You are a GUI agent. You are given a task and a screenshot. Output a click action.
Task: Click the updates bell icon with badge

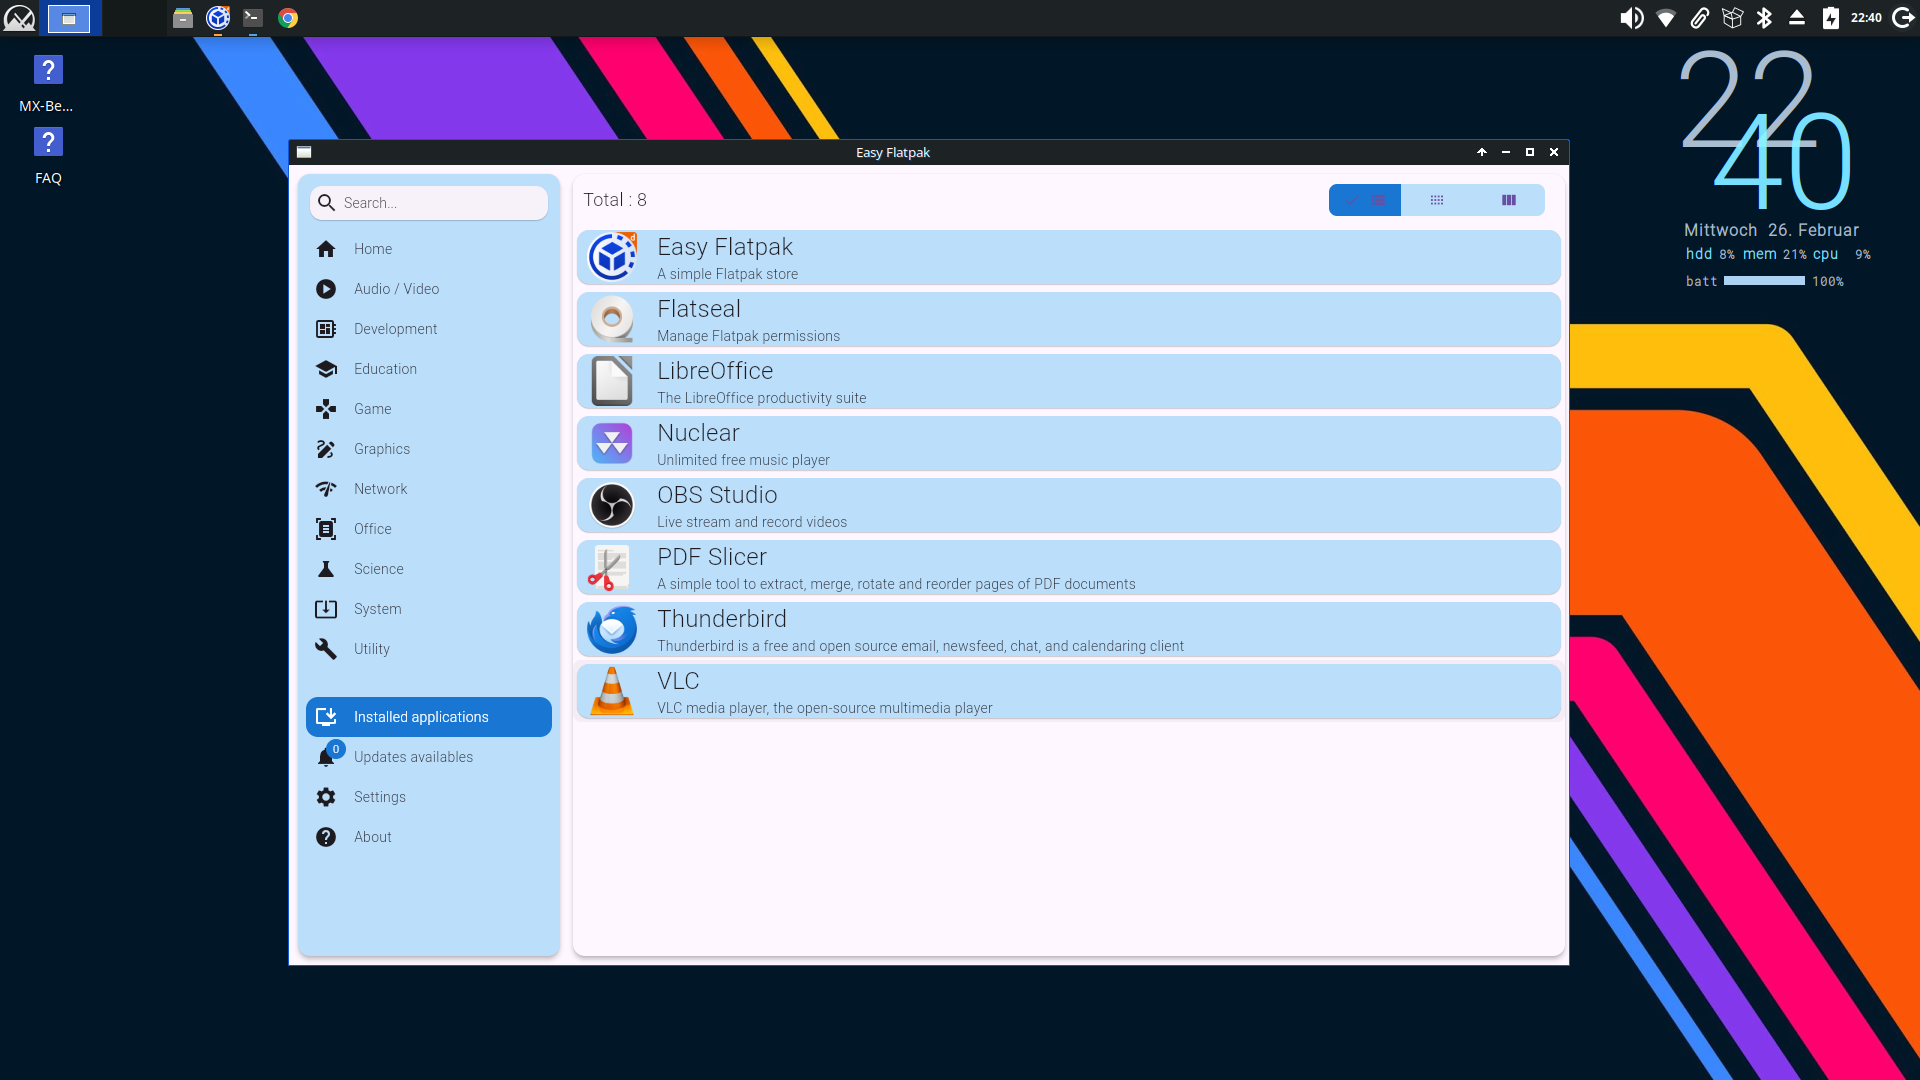click(x=328, y=755)
